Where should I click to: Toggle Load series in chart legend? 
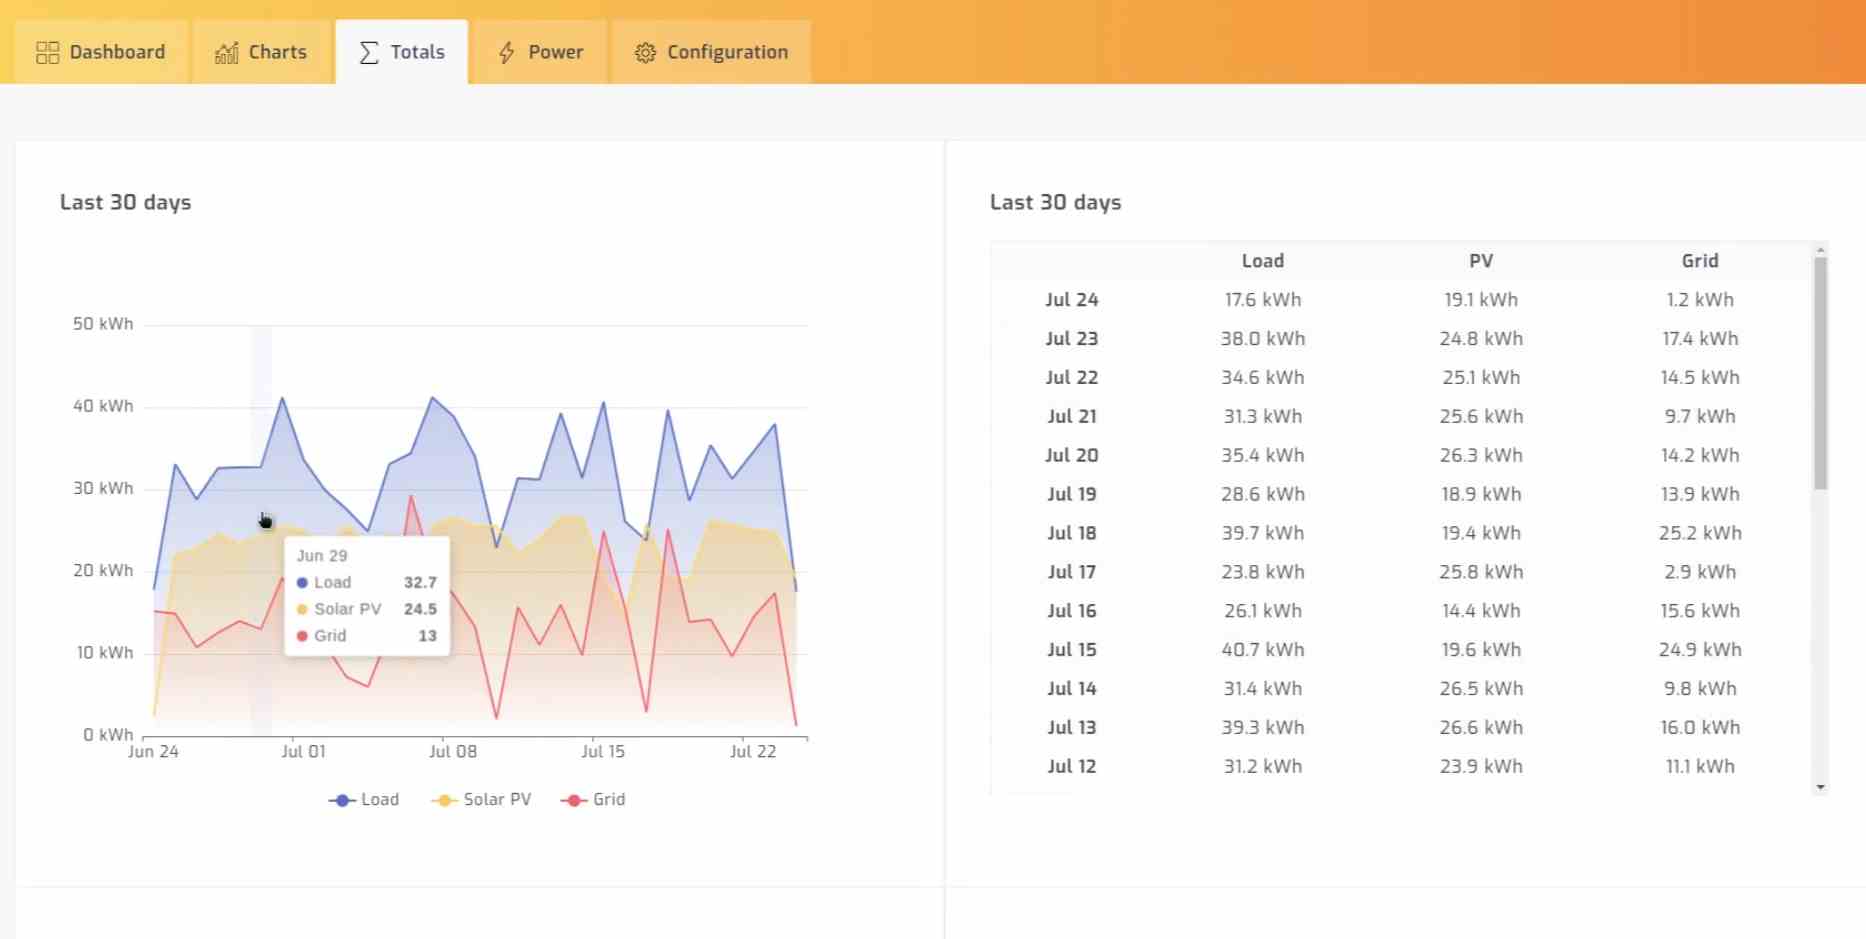pos(364,800)
